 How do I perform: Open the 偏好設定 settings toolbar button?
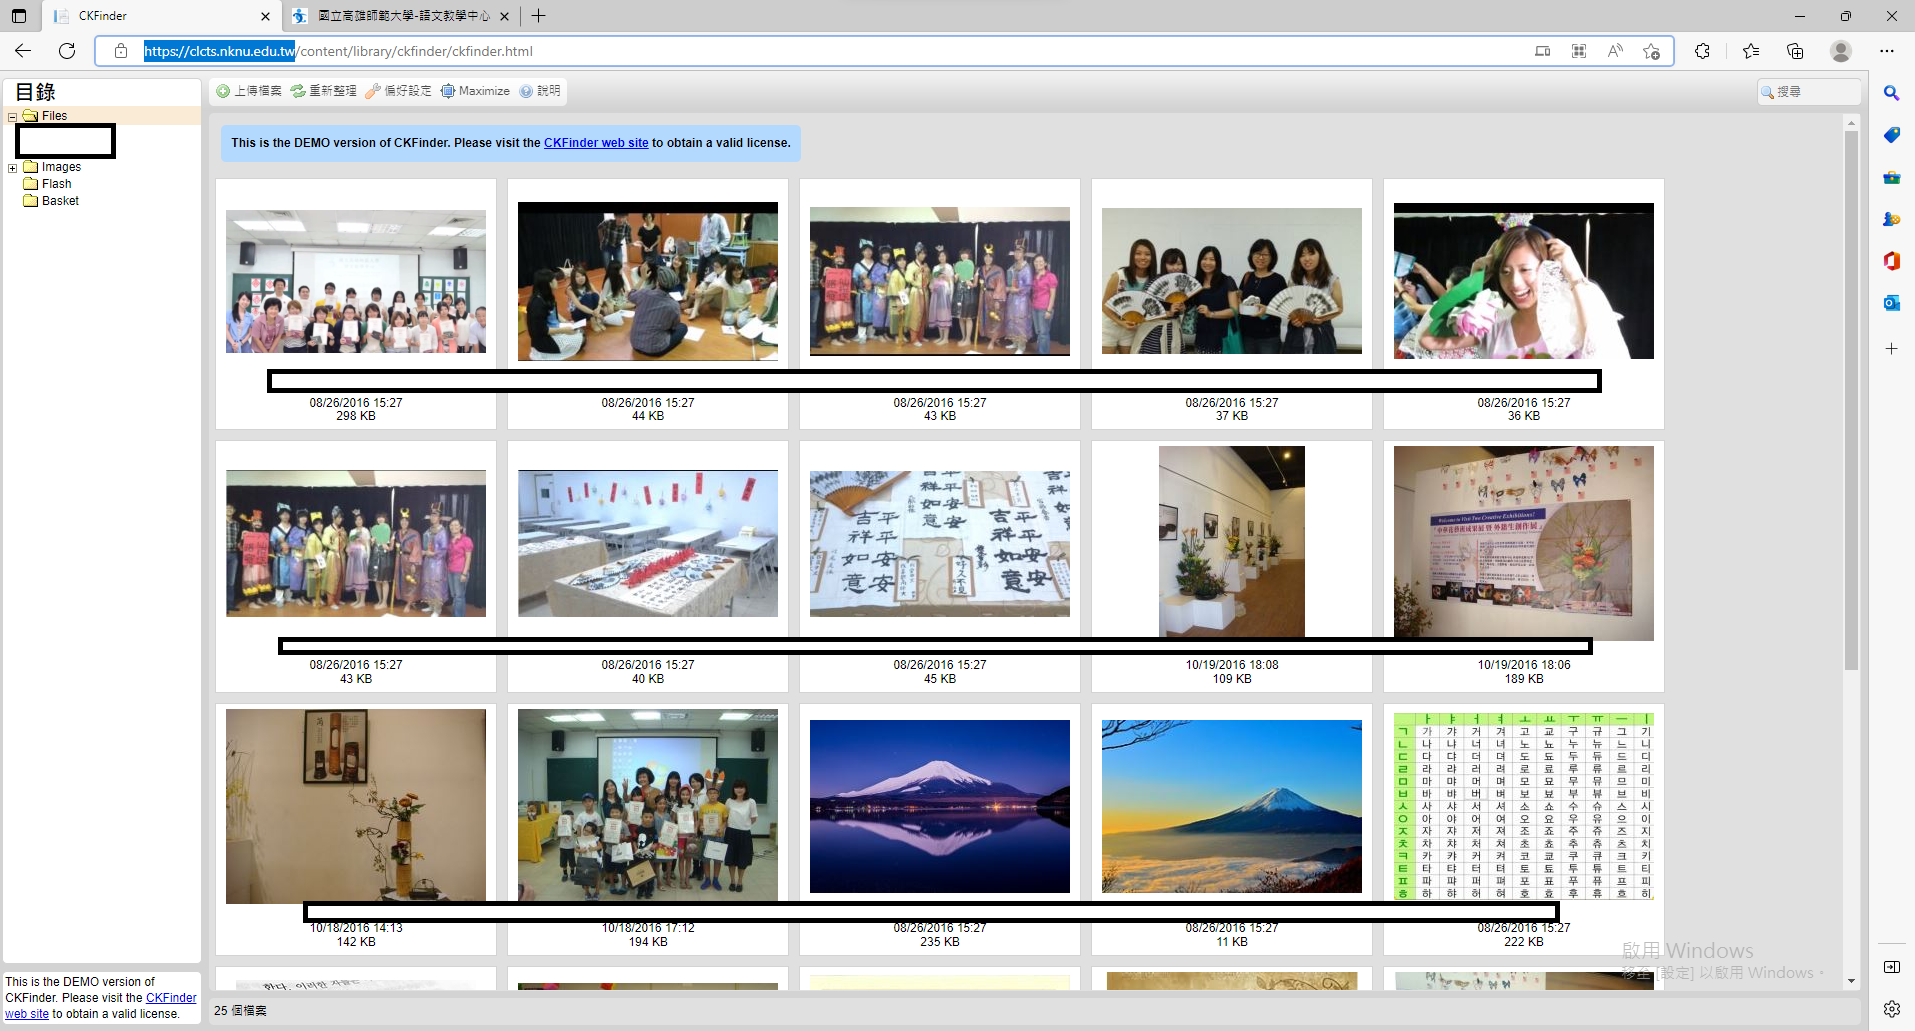[x=398, y=91]
